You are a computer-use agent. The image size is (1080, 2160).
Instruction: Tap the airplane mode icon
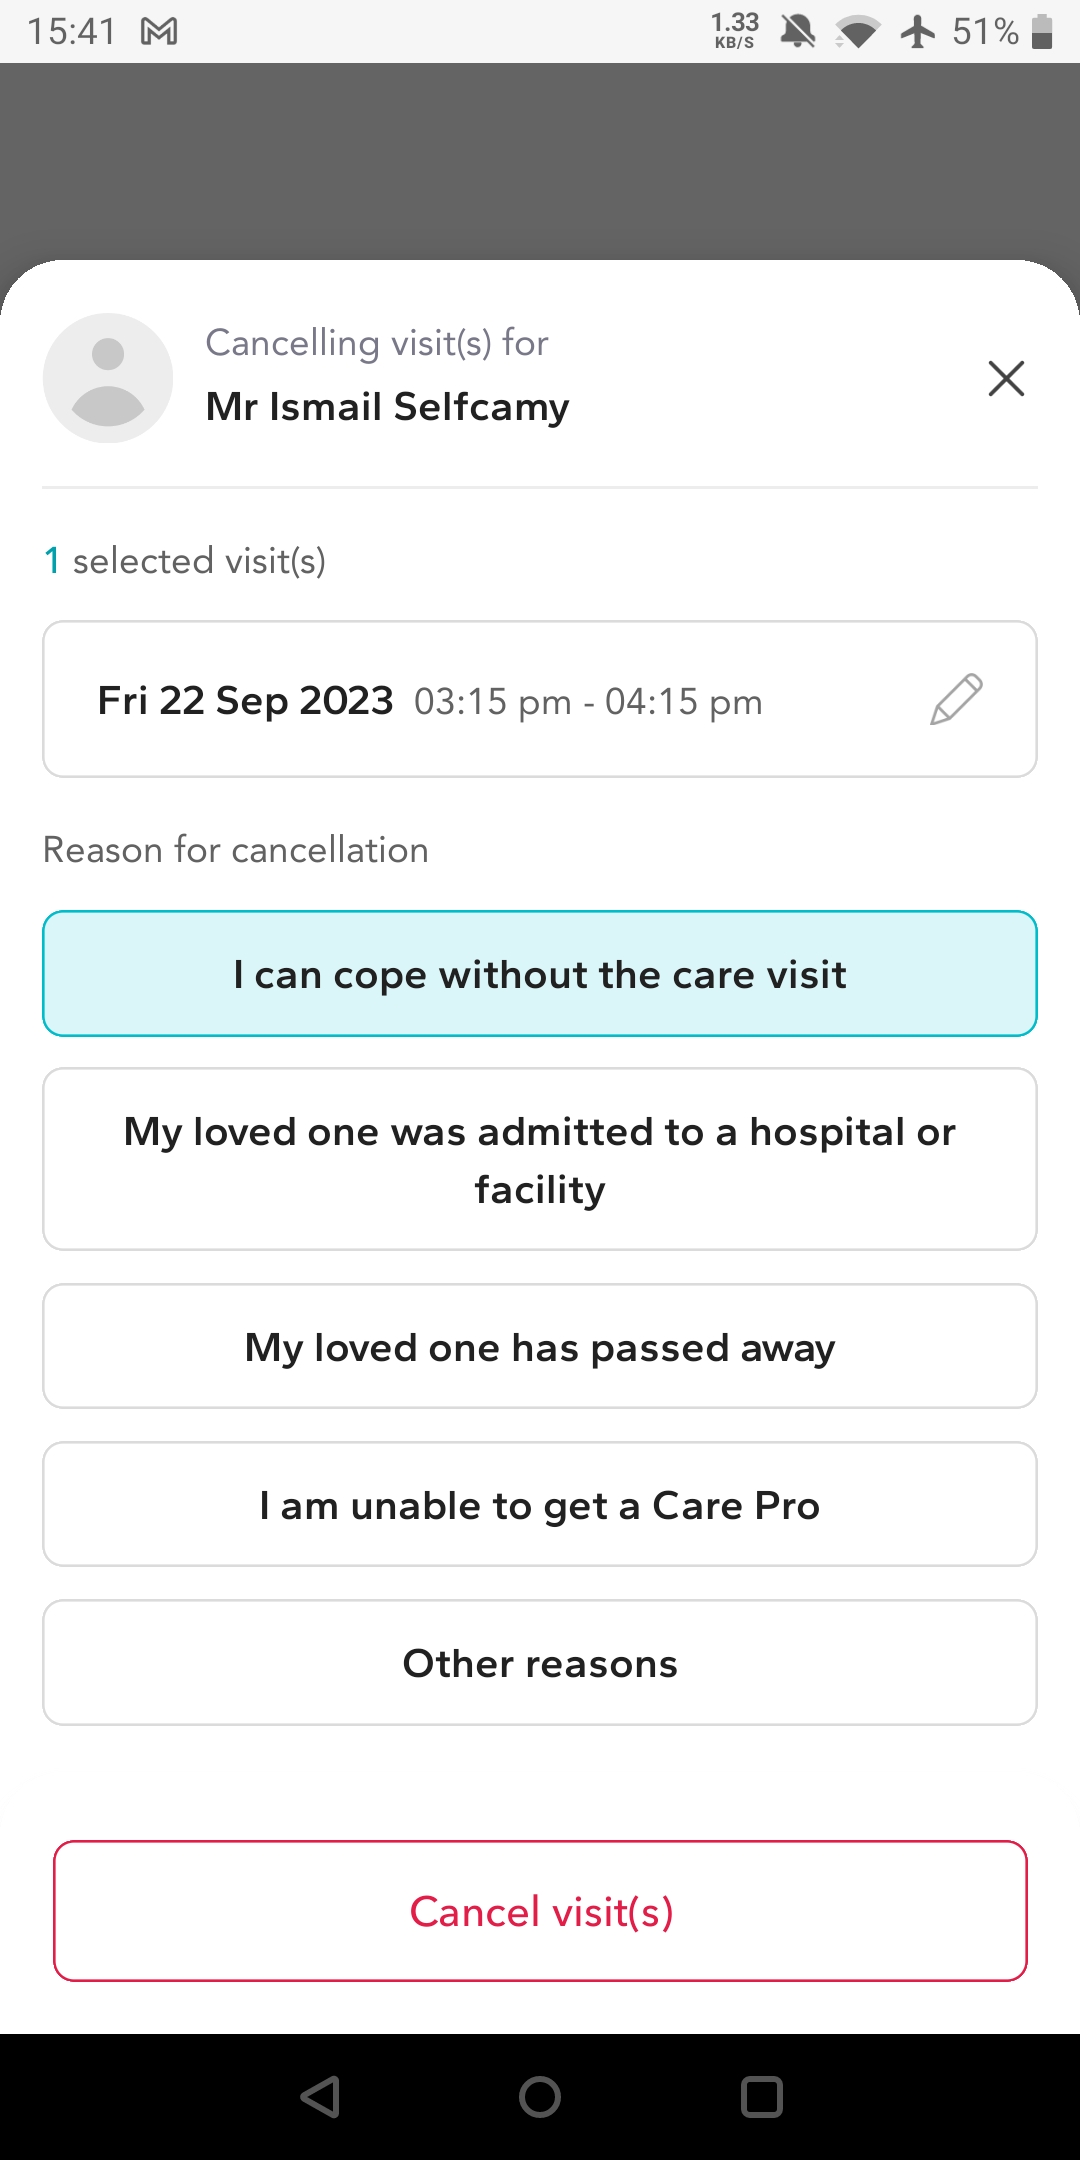[x=917, y=32]
